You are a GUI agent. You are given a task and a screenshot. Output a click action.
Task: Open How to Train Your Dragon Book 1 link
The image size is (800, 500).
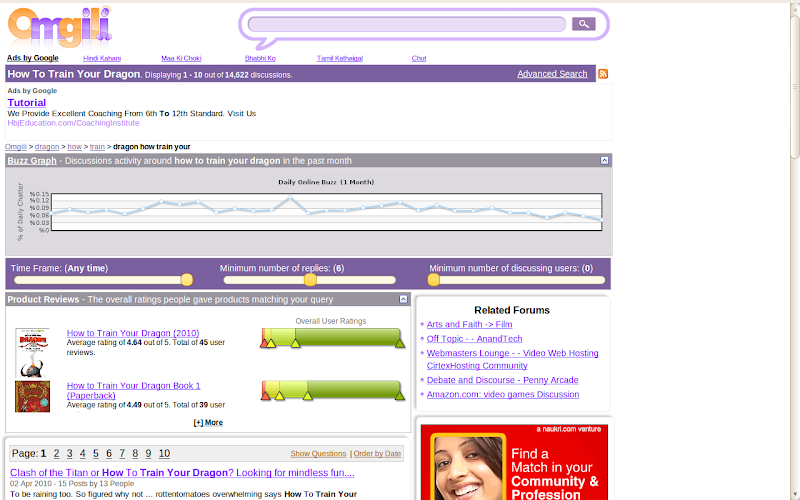tap(133, 391)
